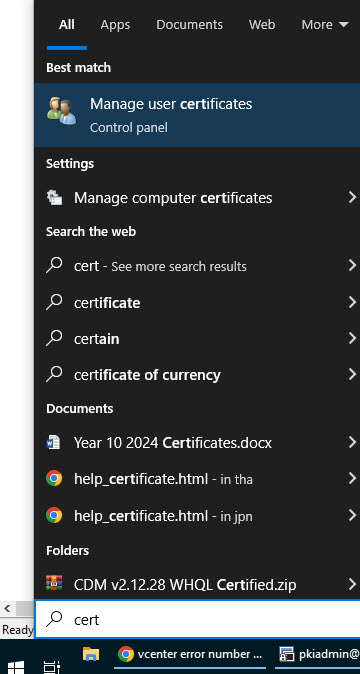Viewport: 360px width, 674px height.
Task: Expand the chevron for Year 10 2024 Certificates.docx
Action: point(352,442)
